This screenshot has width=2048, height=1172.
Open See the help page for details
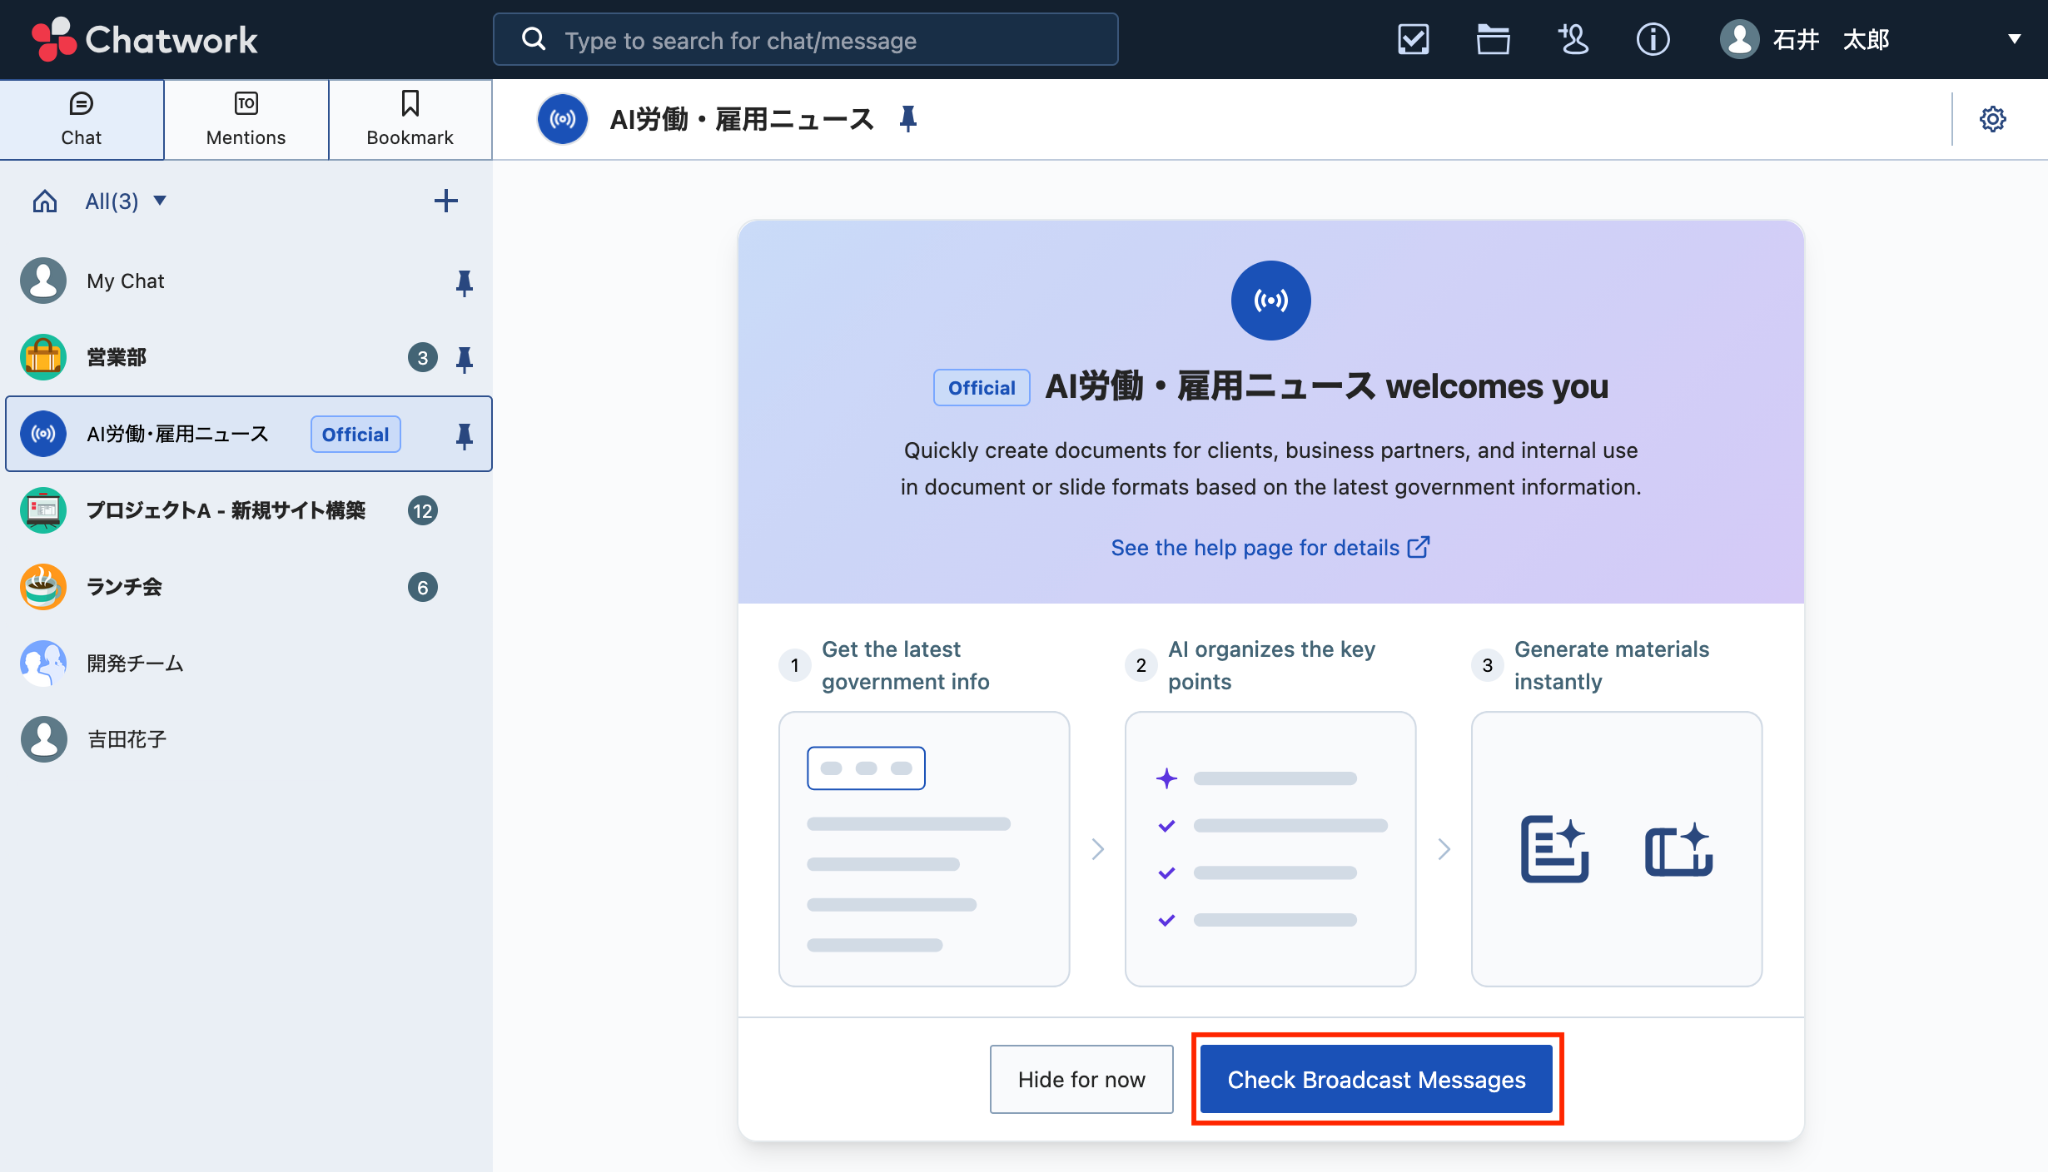1271,548
